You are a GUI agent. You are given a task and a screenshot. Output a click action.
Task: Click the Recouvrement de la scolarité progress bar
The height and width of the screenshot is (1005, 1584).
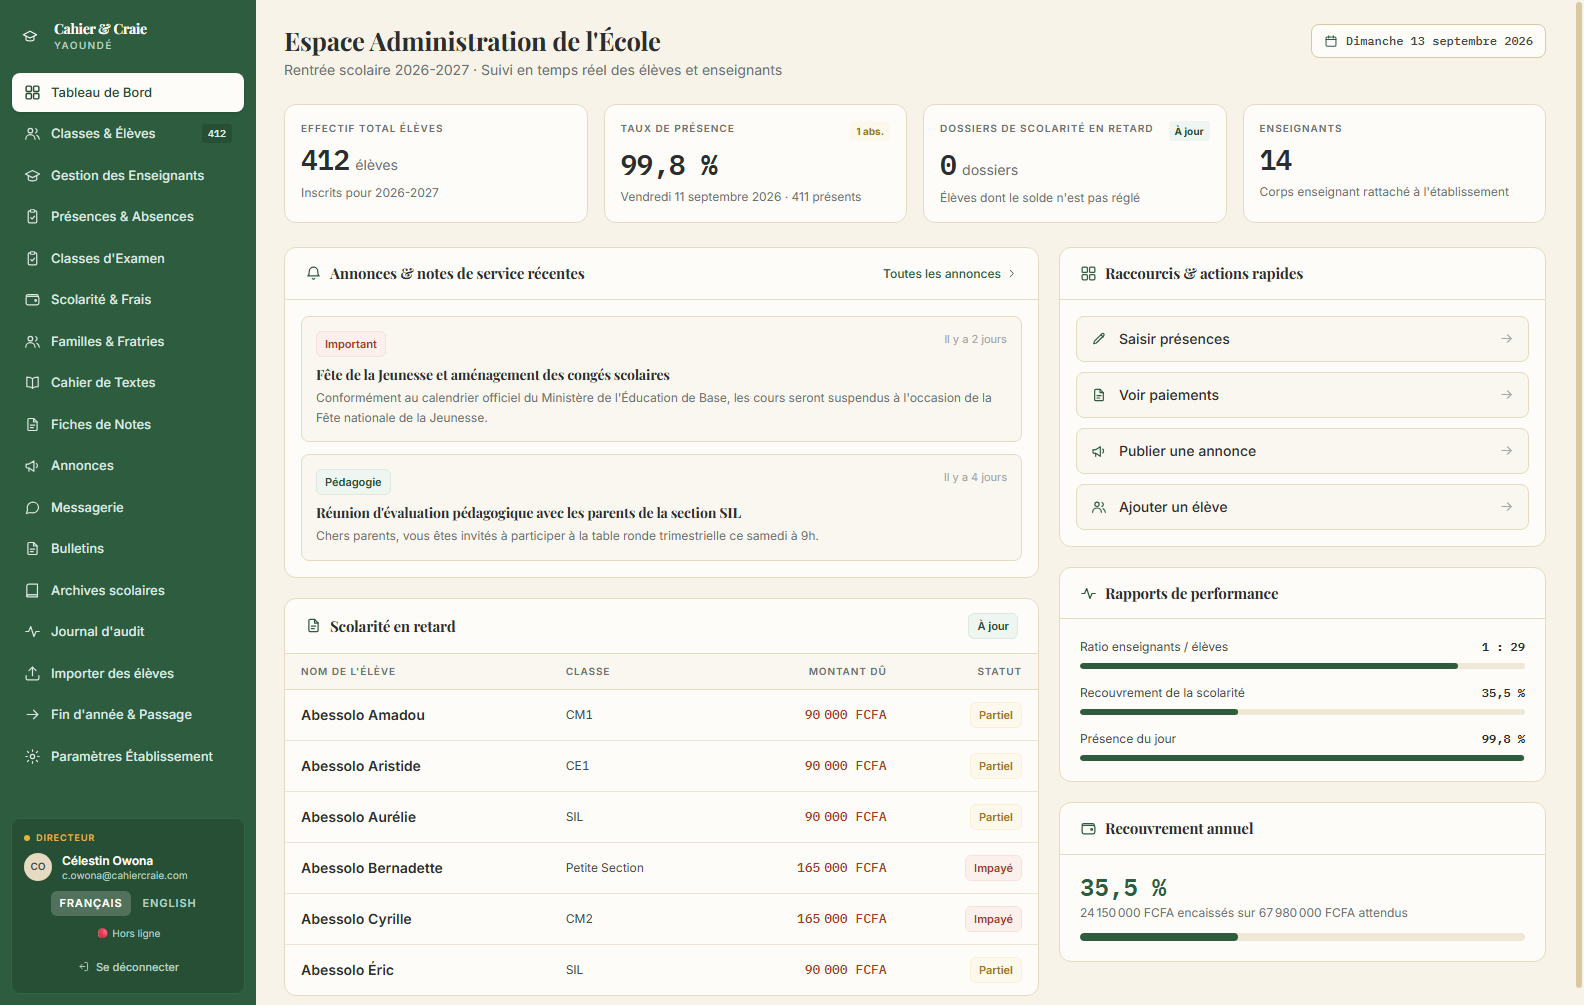(1302, 712)
